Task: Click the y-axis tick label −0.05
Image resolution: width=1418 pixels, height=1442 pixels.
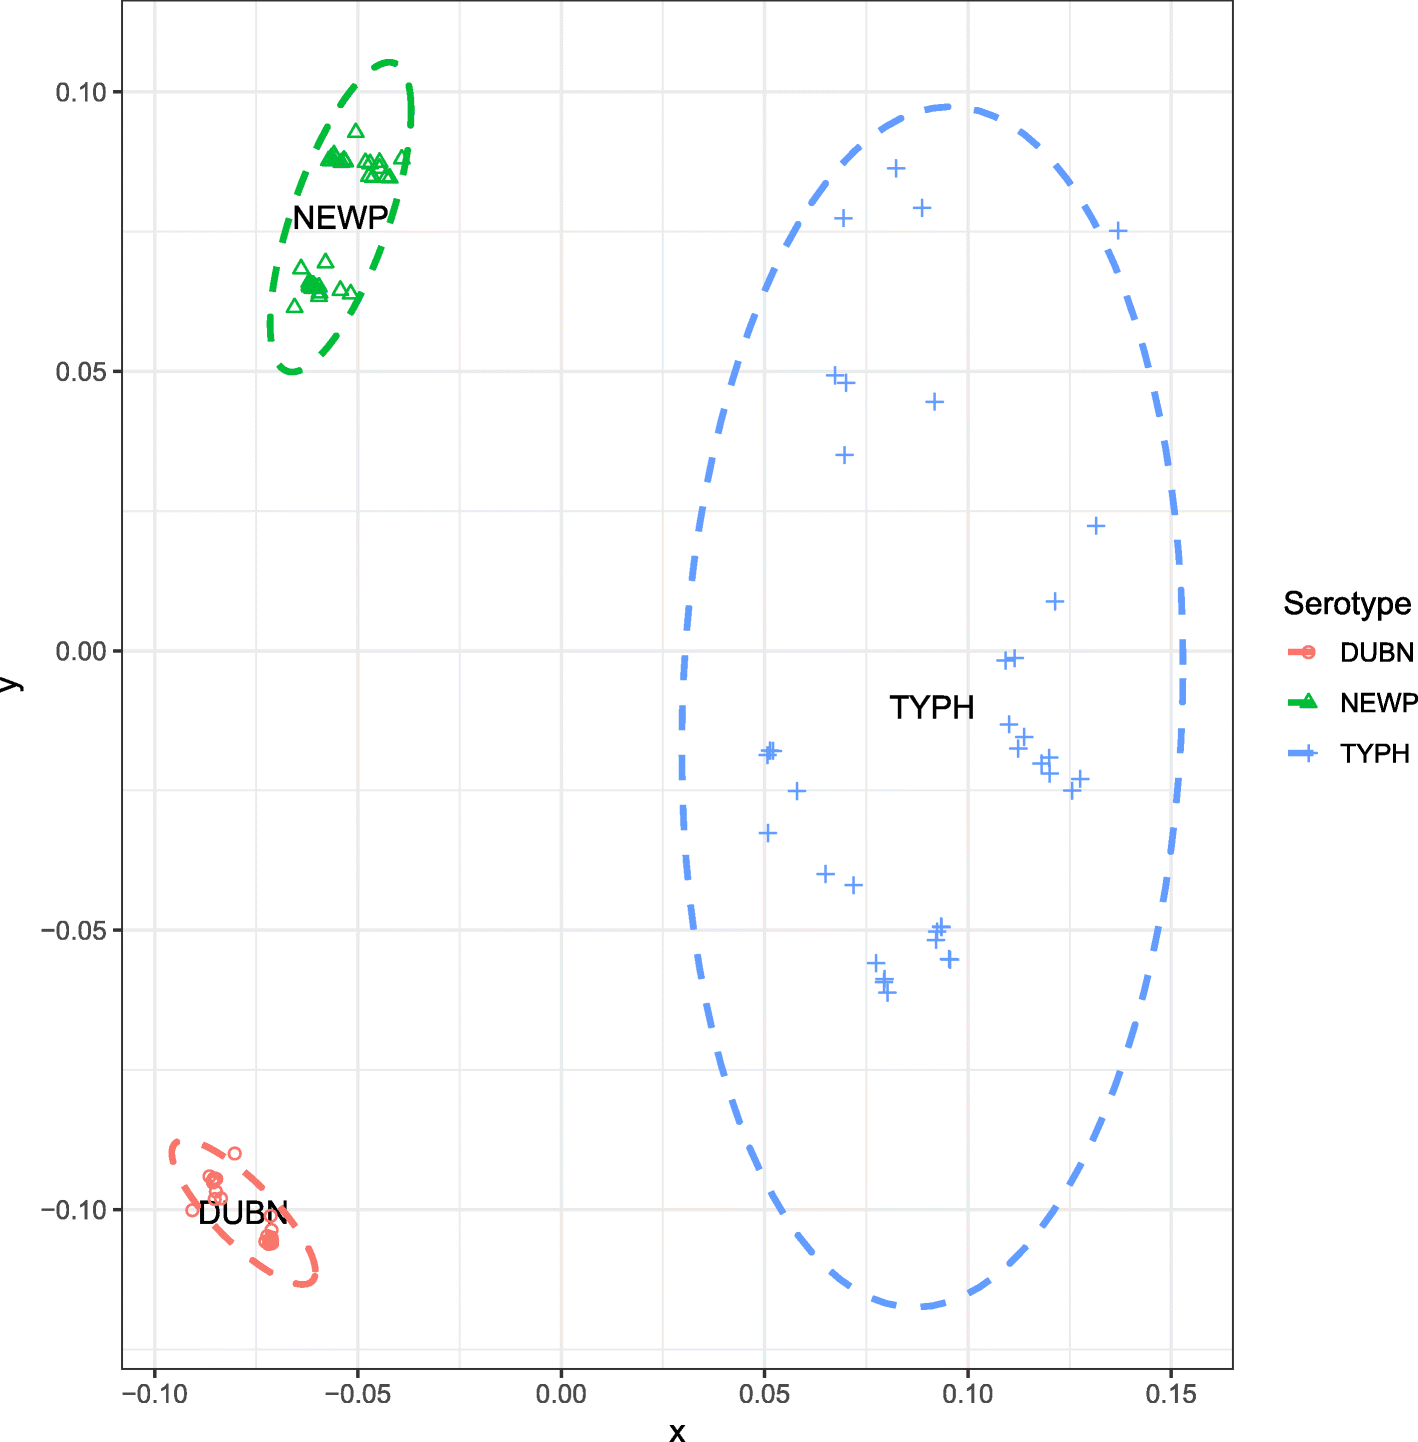Action: [x=74, y=931]
